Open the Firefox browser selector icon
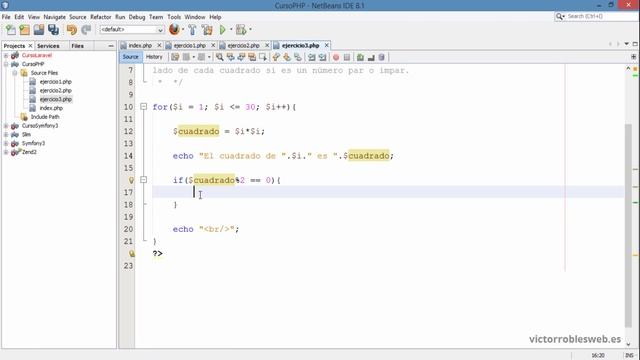This screenshot has height=360, width=640. click(174, 29)
